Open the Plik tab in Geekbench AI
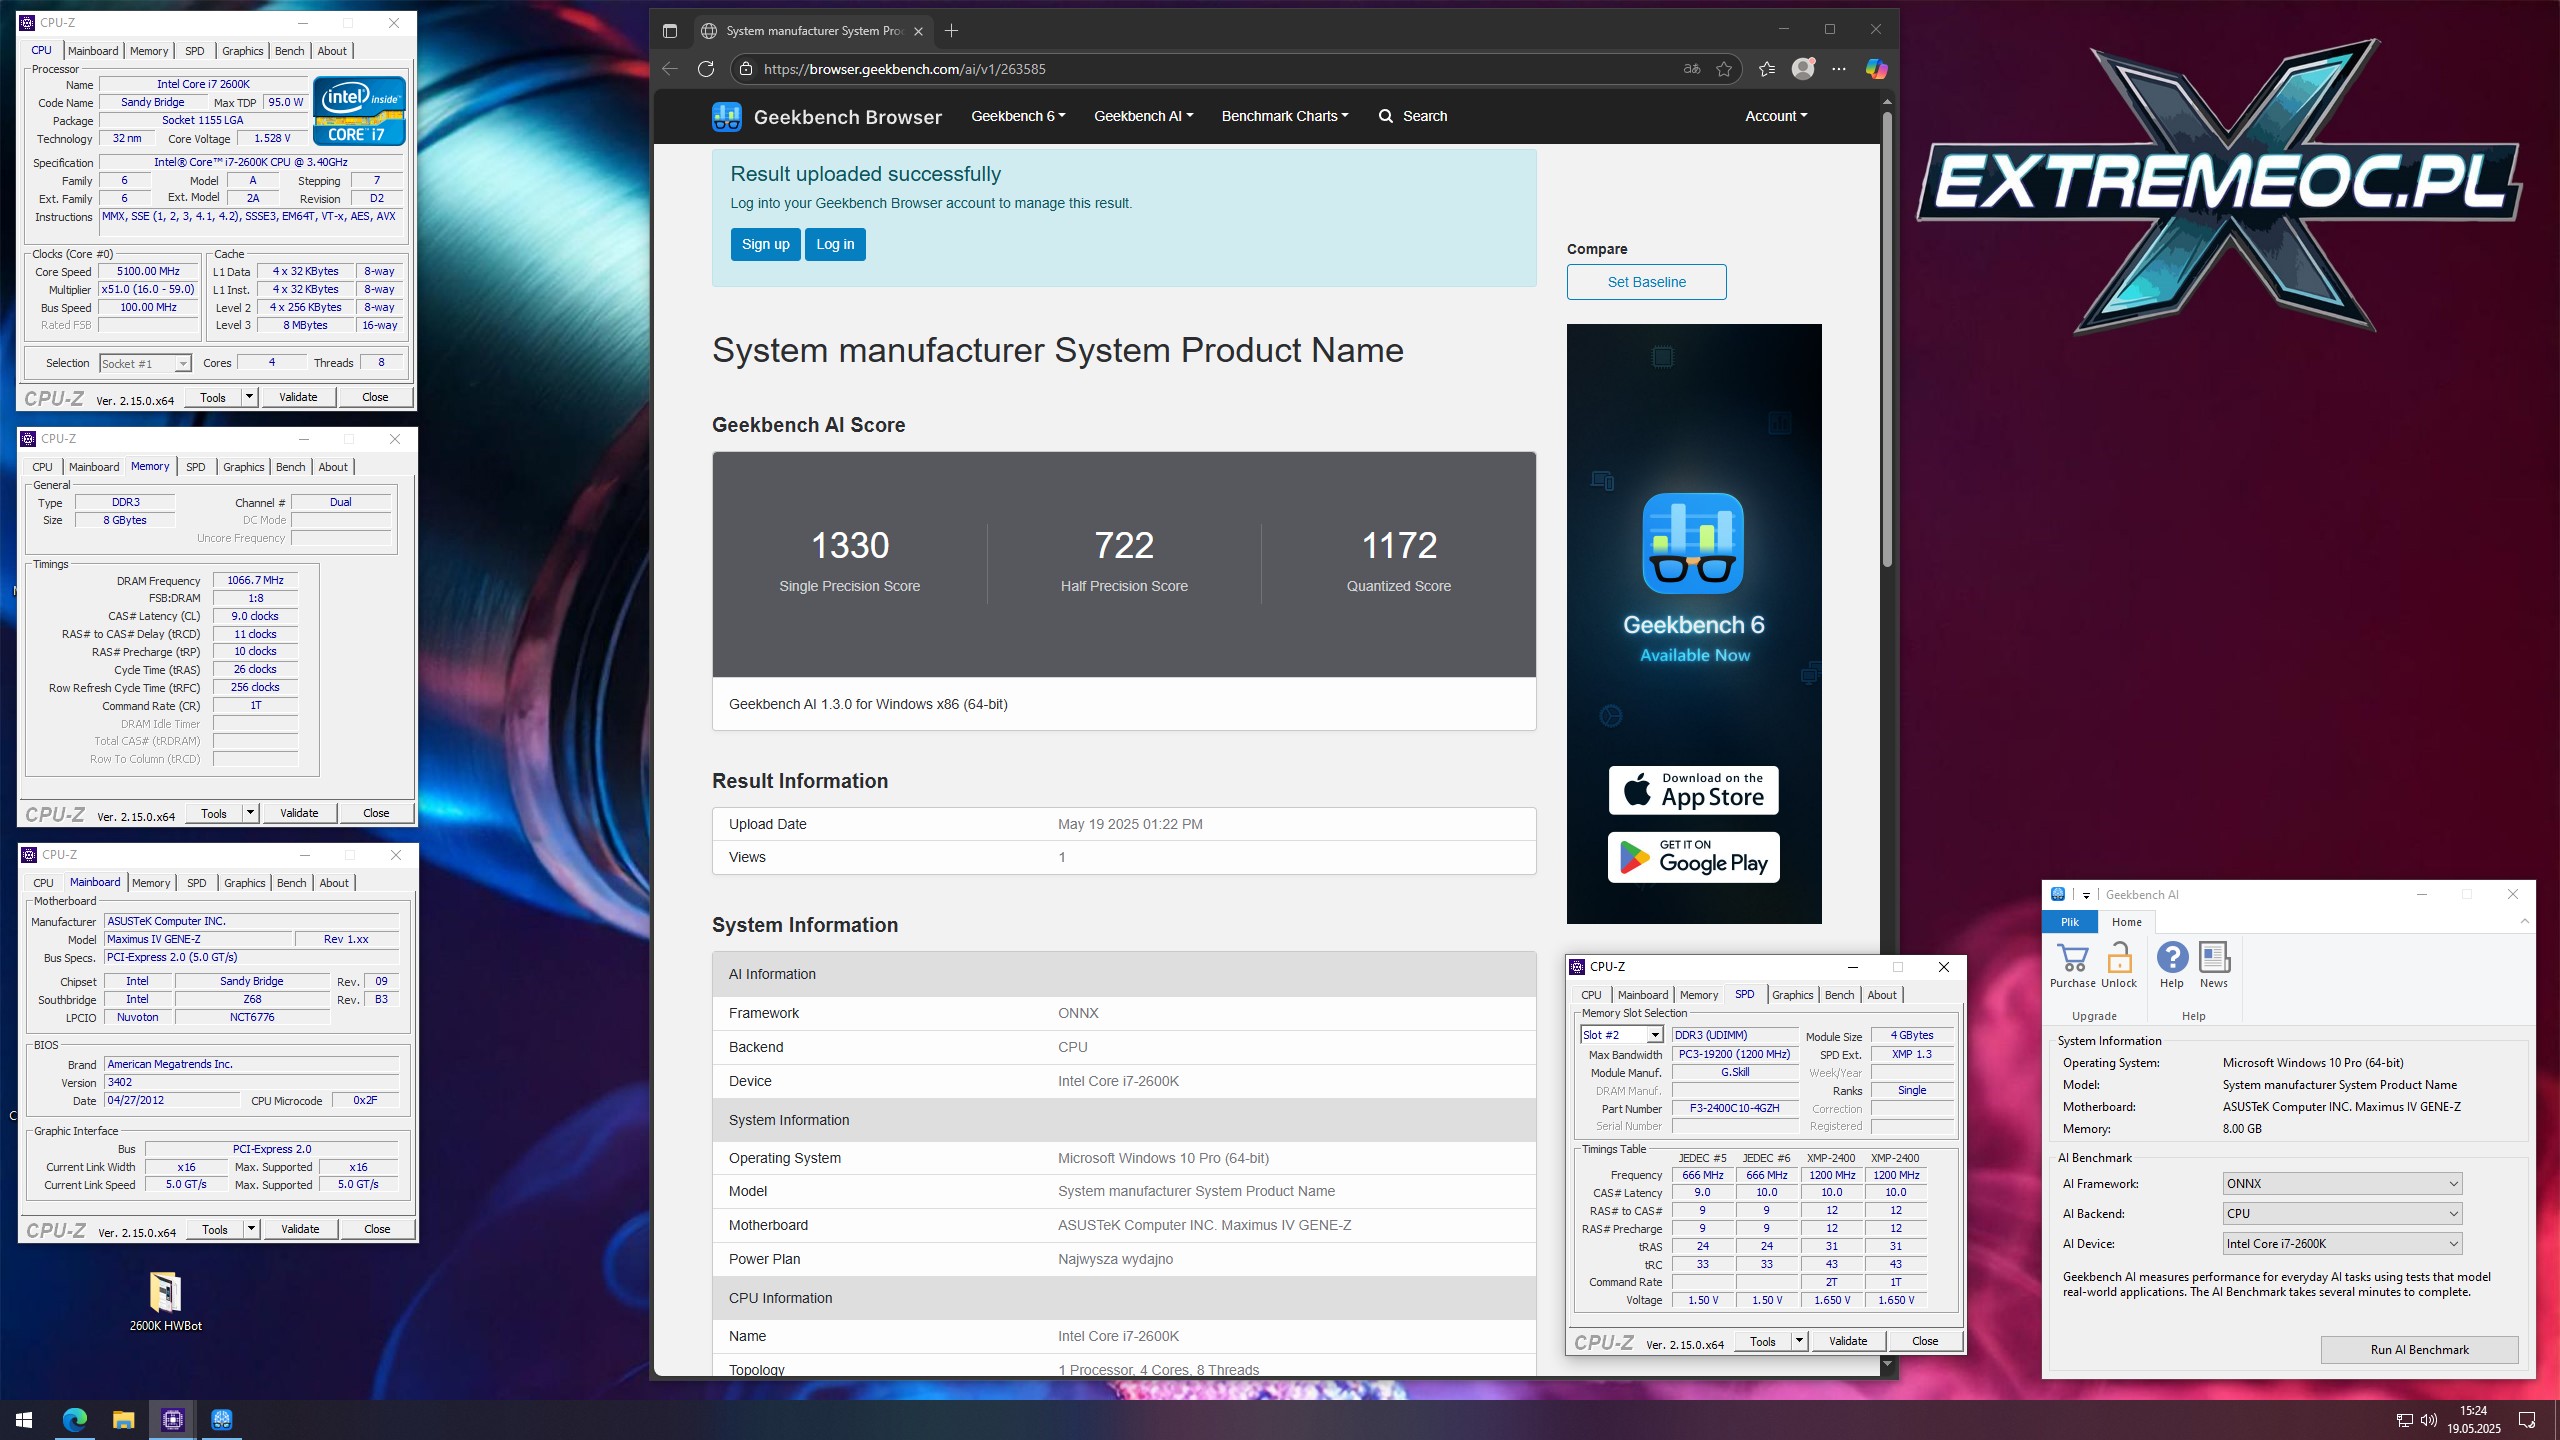The image size is (2560, 1440). [2069, 922]
